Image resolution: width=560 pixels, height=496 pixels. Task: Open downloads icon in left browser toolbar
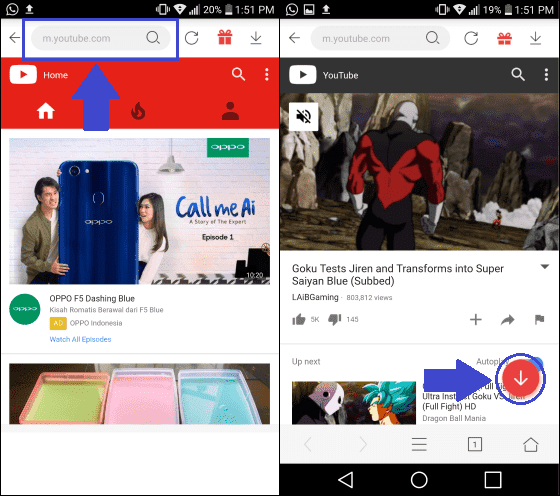[x=256, y=38]
